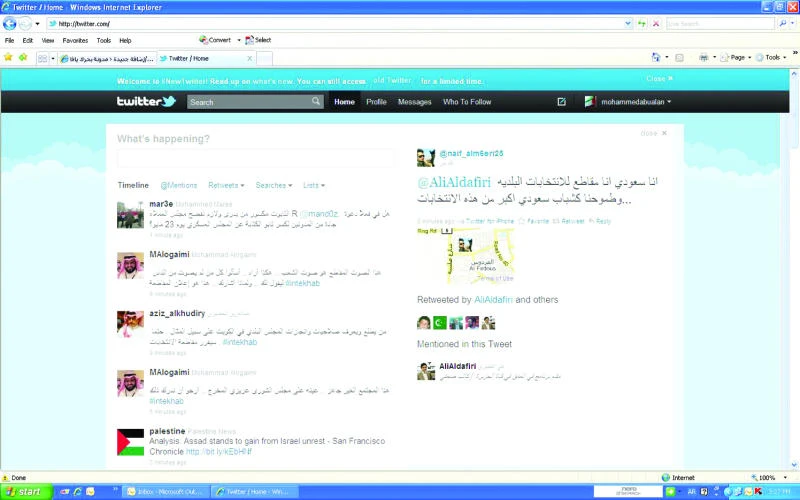Viewport: 800px width, 500px height.
Task: Select the @Mentions tab
Action: pyautogui.click(x=179, y=185)
